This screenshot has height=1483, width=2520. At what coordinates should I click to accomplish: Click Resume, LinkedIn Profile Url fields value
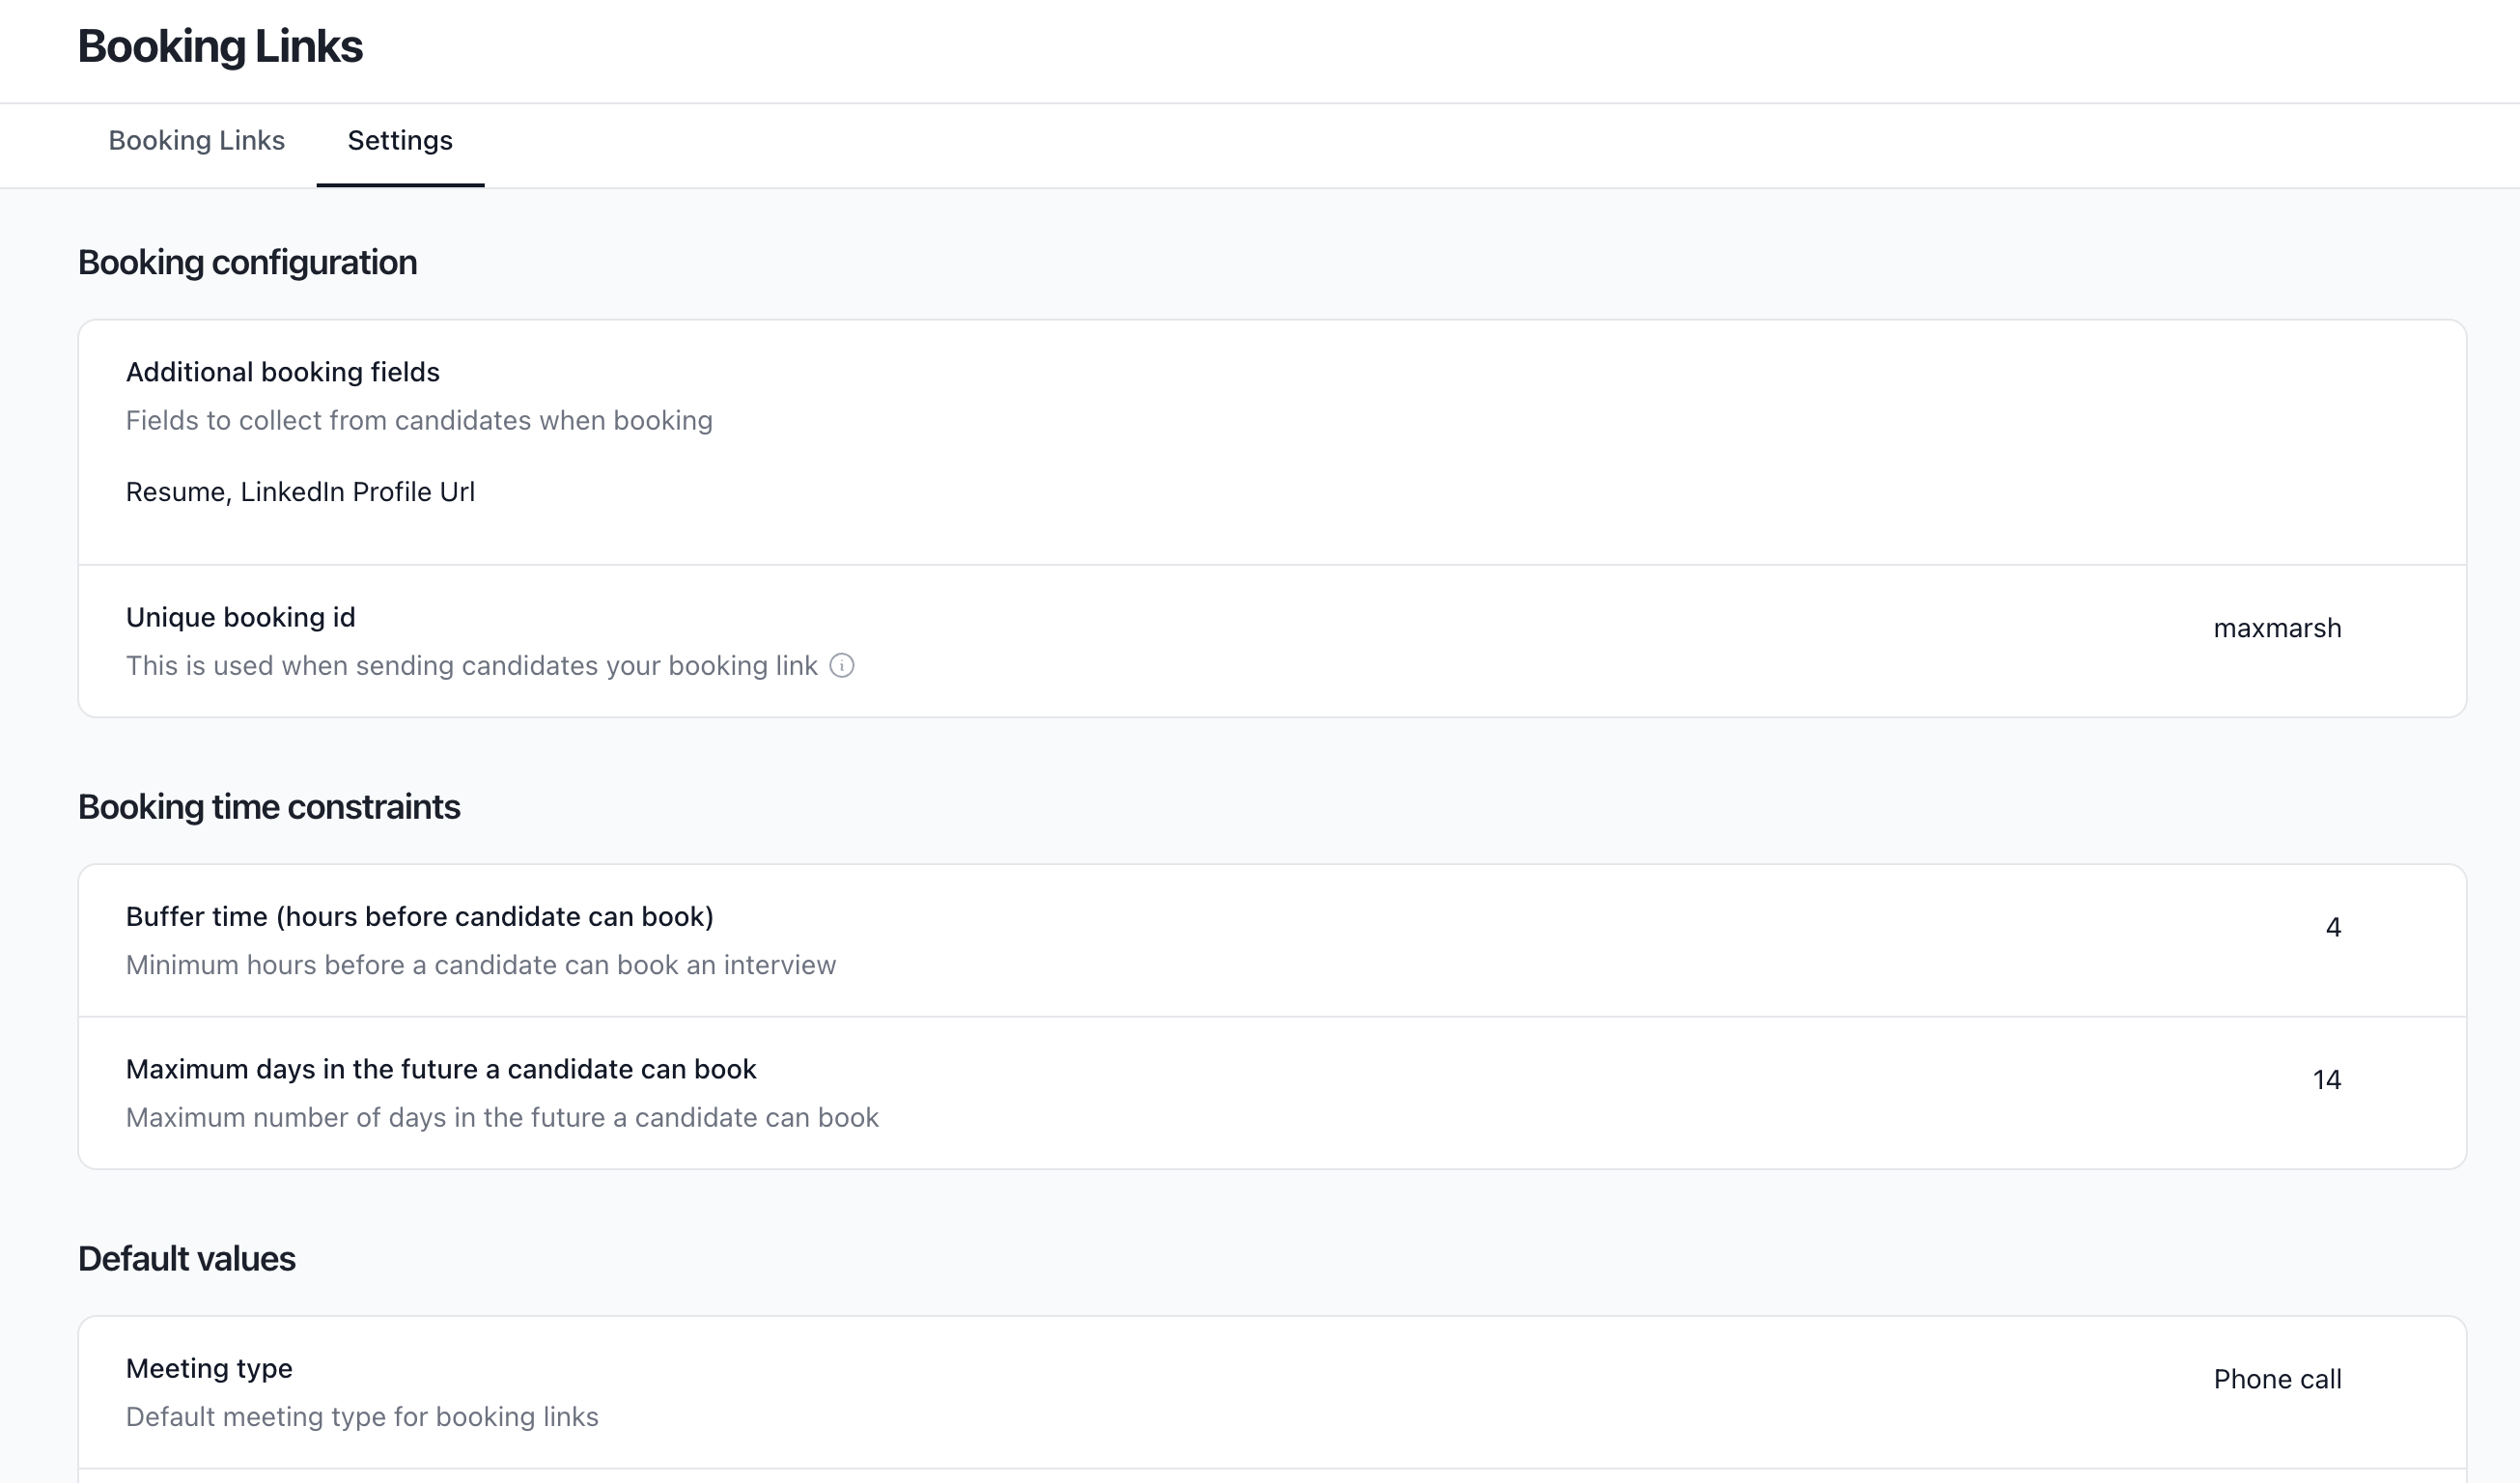coord(300,492)
